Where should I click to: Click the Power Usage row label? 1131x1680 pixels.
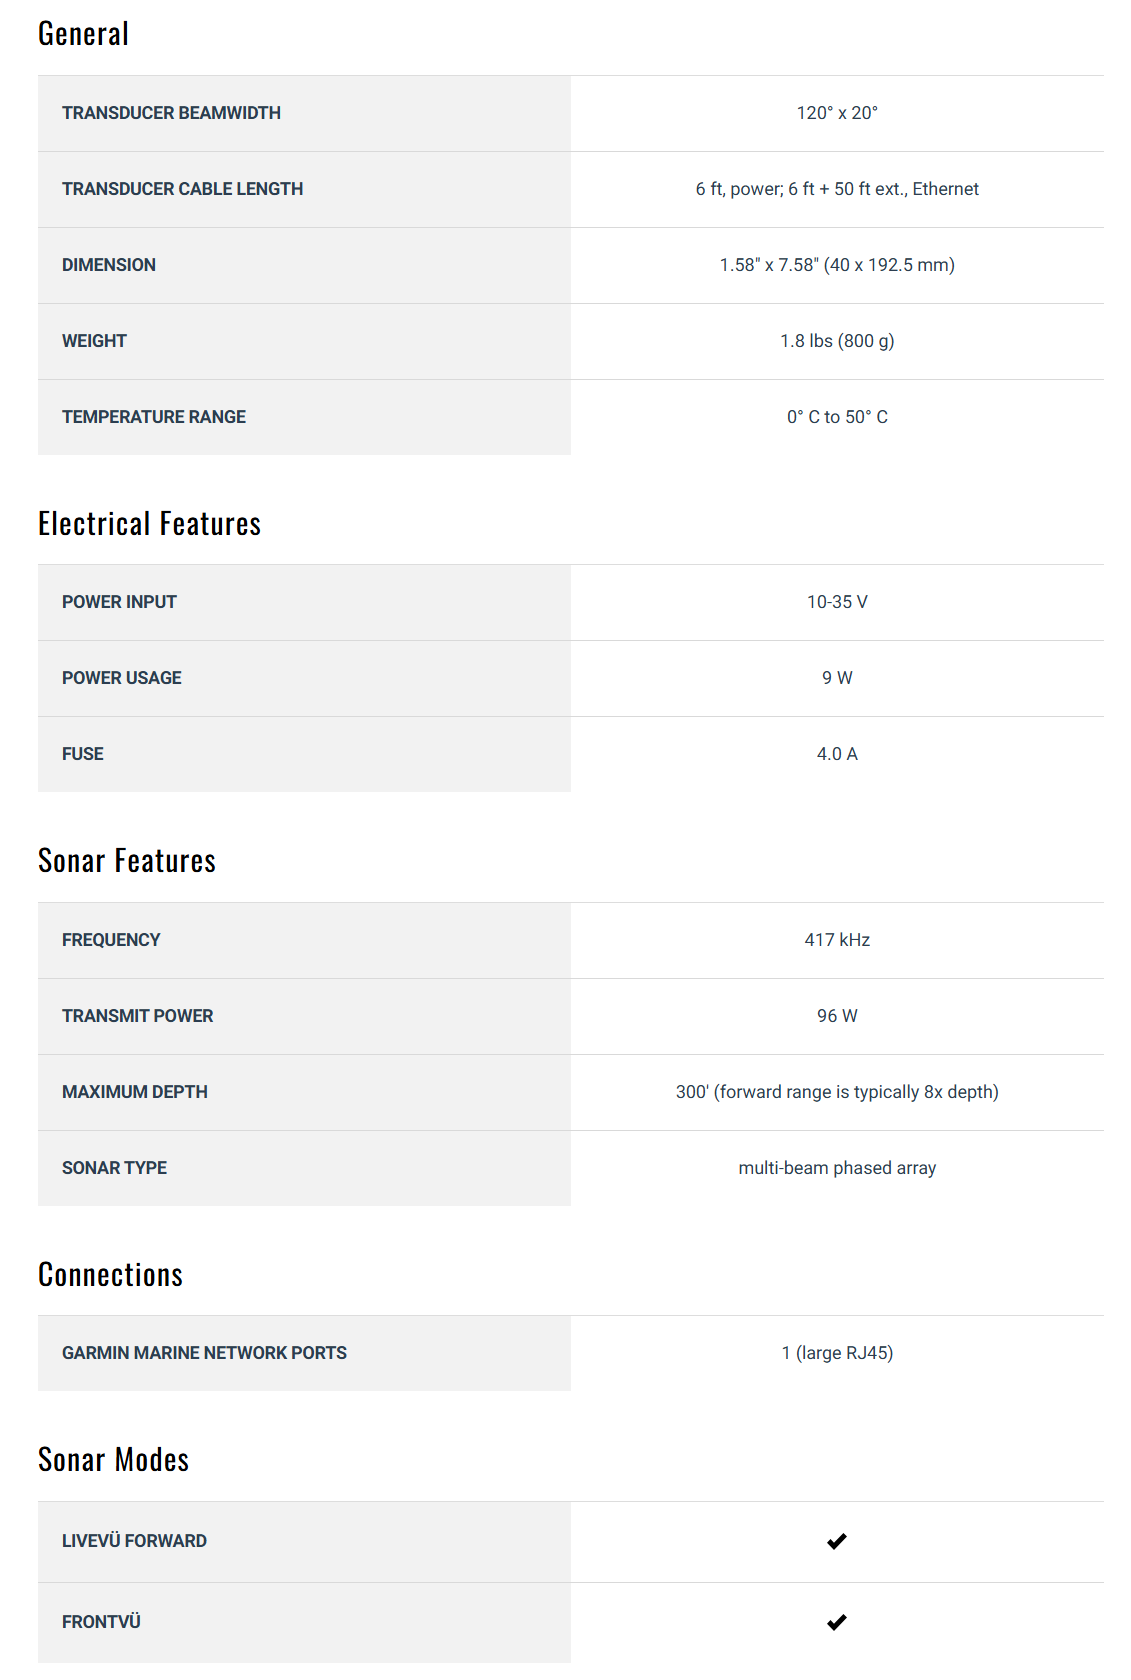pyautogui.click(x=122, y=678)
